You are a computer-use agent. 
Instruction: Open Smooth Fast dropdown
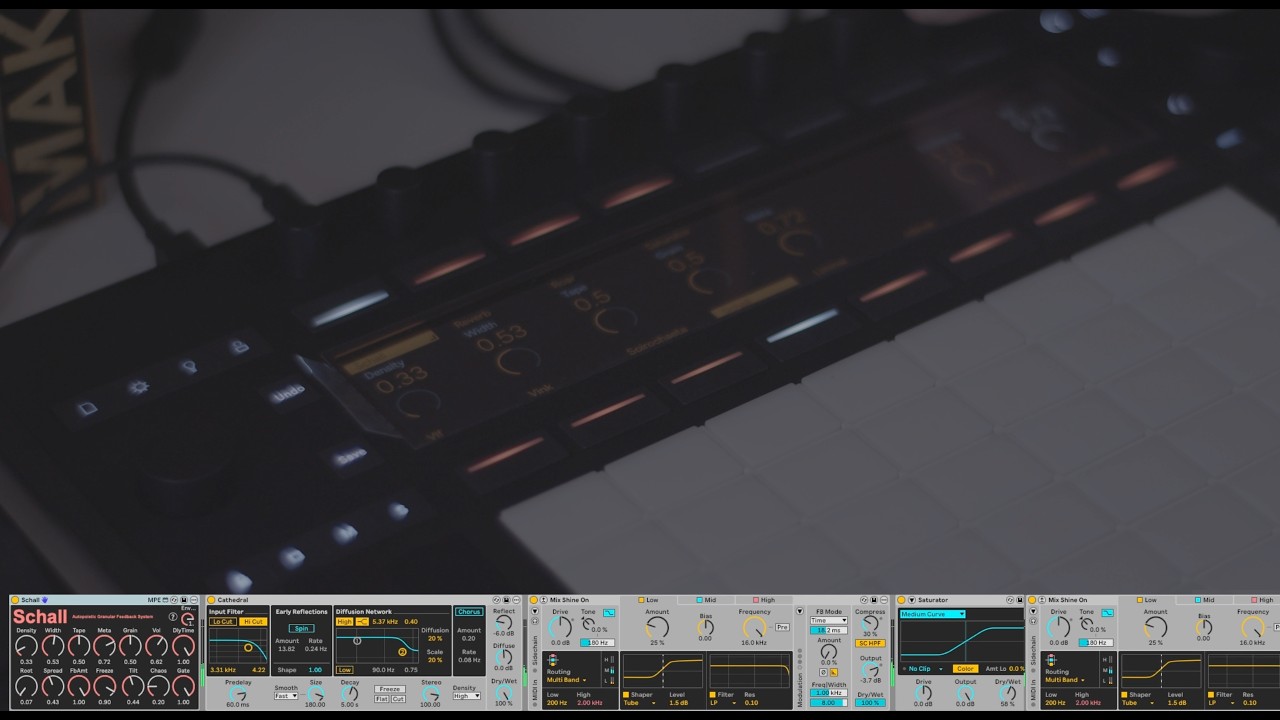(286, 696)
